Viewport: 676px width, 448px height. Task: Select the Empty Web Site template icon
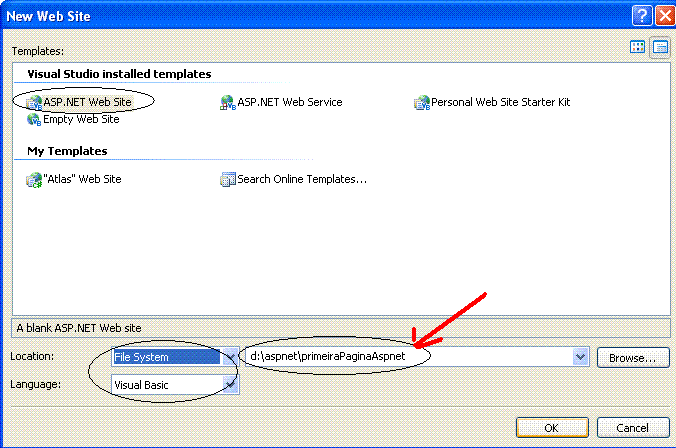point(34,119)
